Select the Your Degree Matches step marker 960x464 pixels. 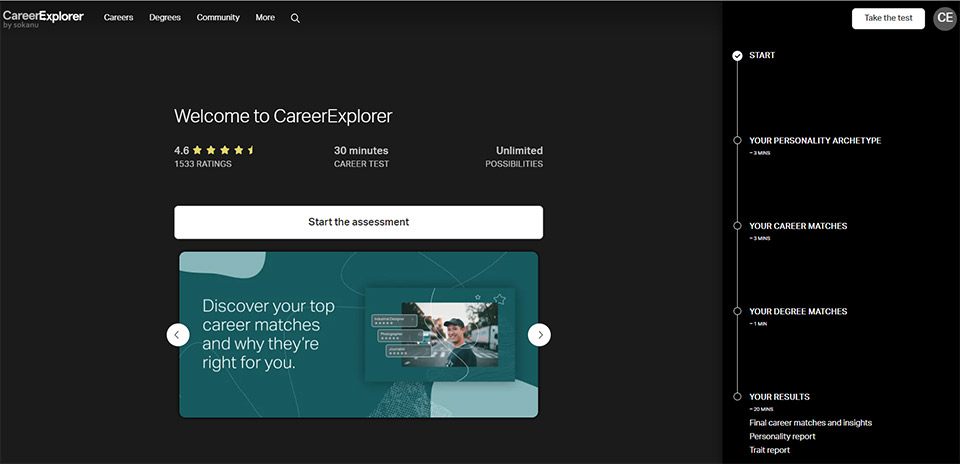[x=737, y=311]
